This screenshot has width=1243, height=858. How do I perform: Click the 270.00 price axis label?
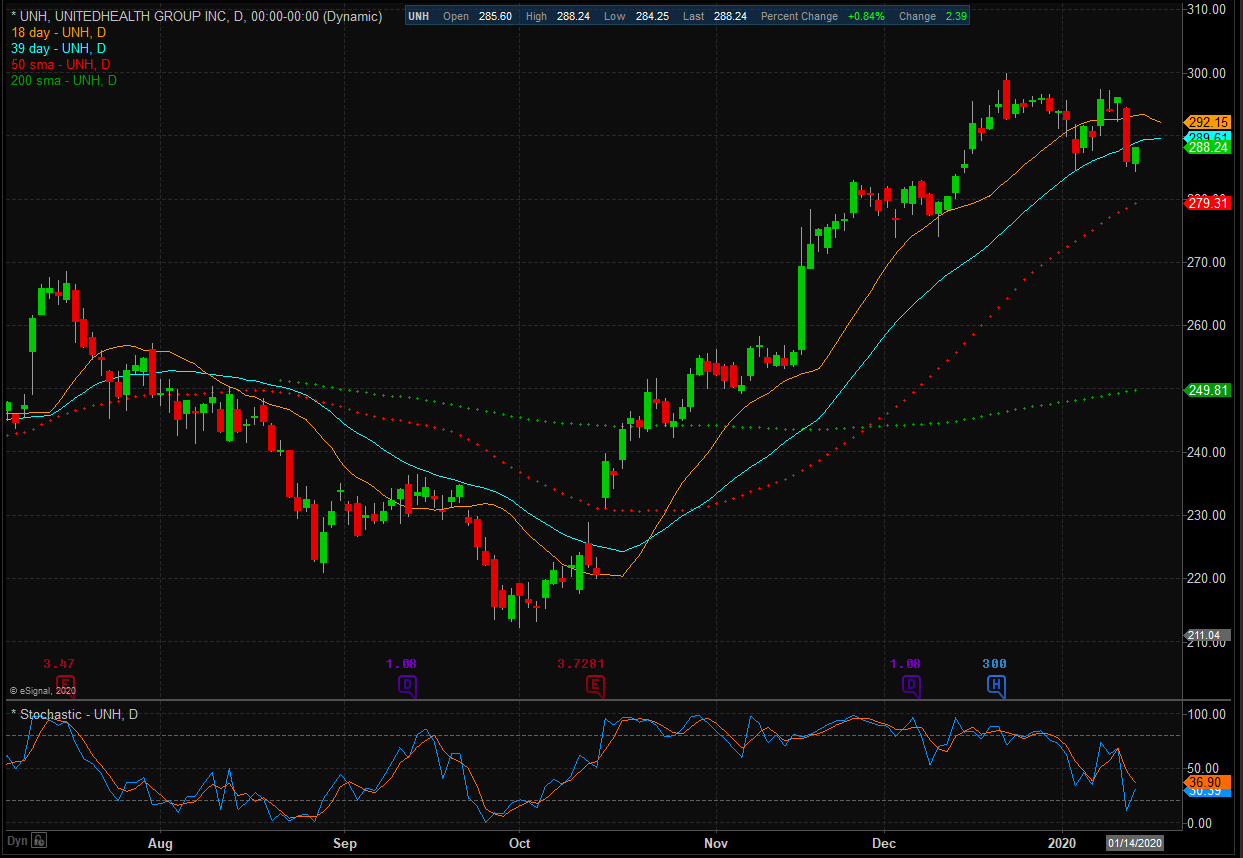click(1208, 262)
